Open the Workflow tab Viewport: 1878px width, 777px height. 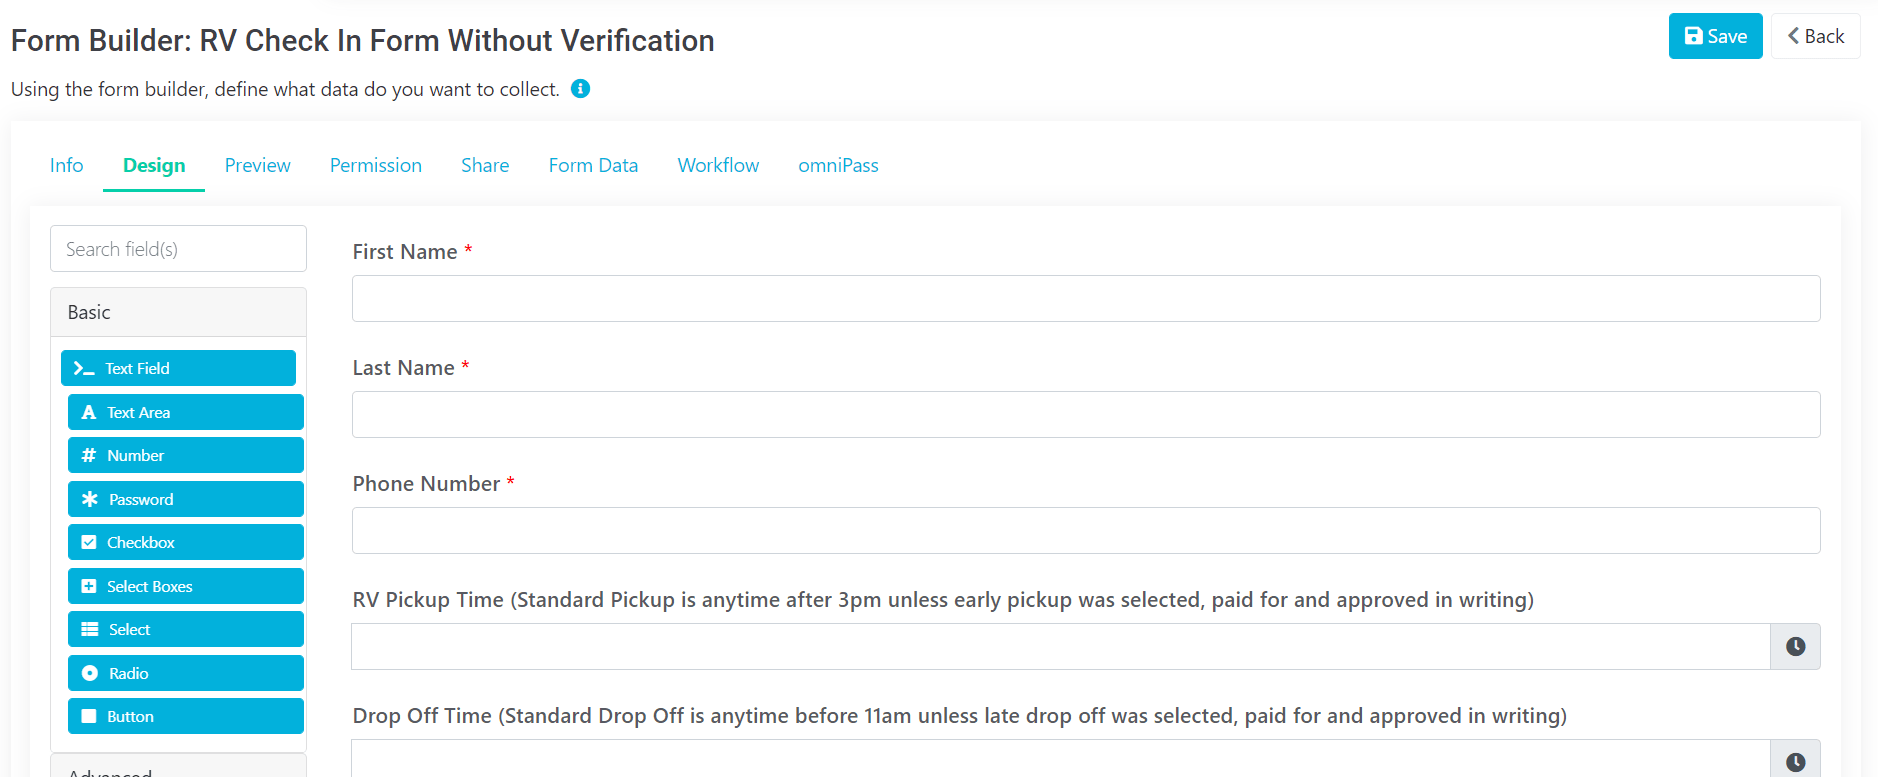718,166
